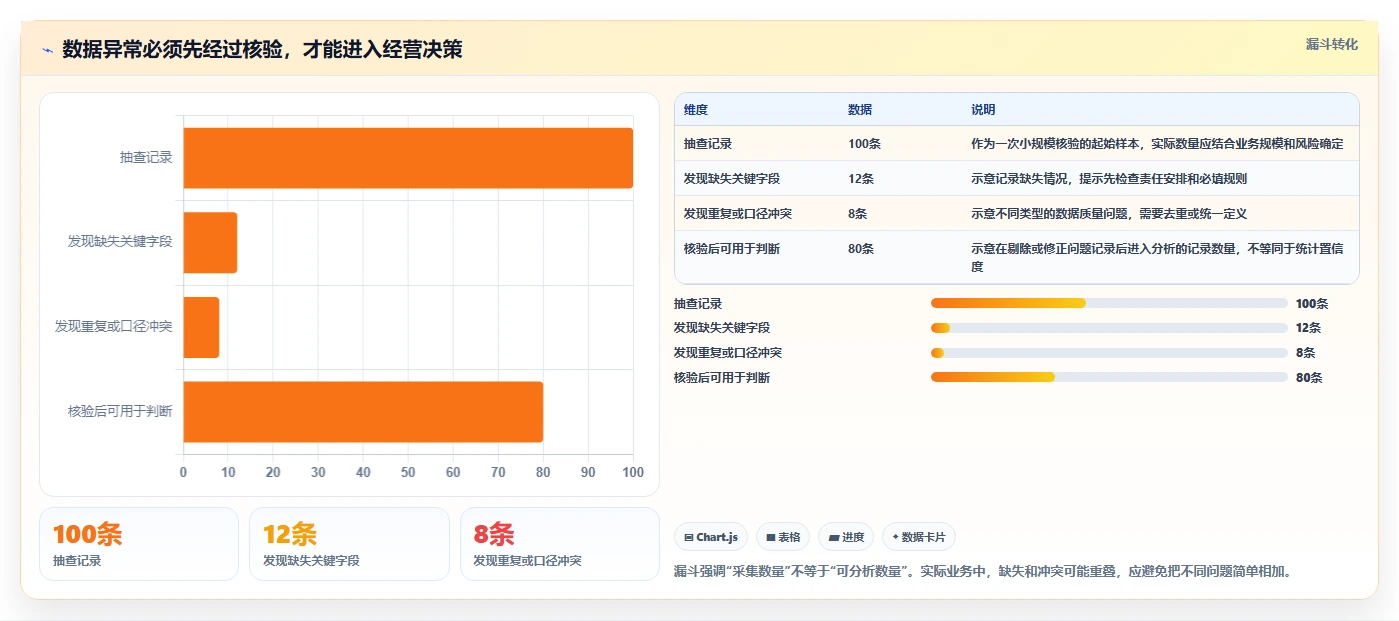Click the lightning icon beside the page title
This screenshot has width=1399, height=621.
[47, 50]
